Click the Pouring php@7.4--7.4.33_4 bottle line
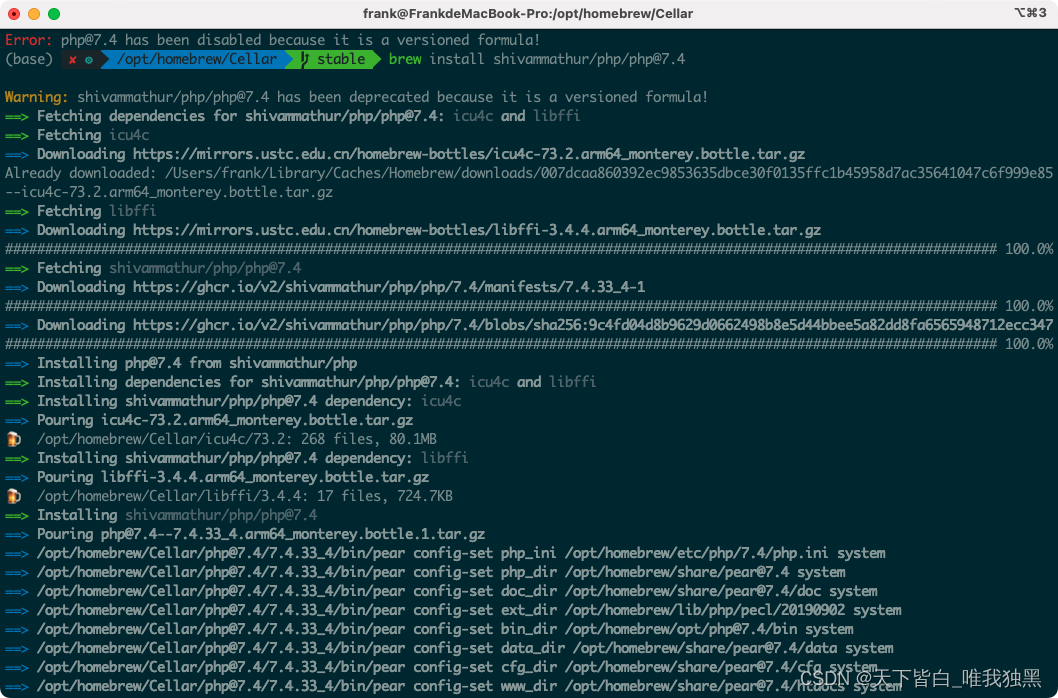 [245, 535]
